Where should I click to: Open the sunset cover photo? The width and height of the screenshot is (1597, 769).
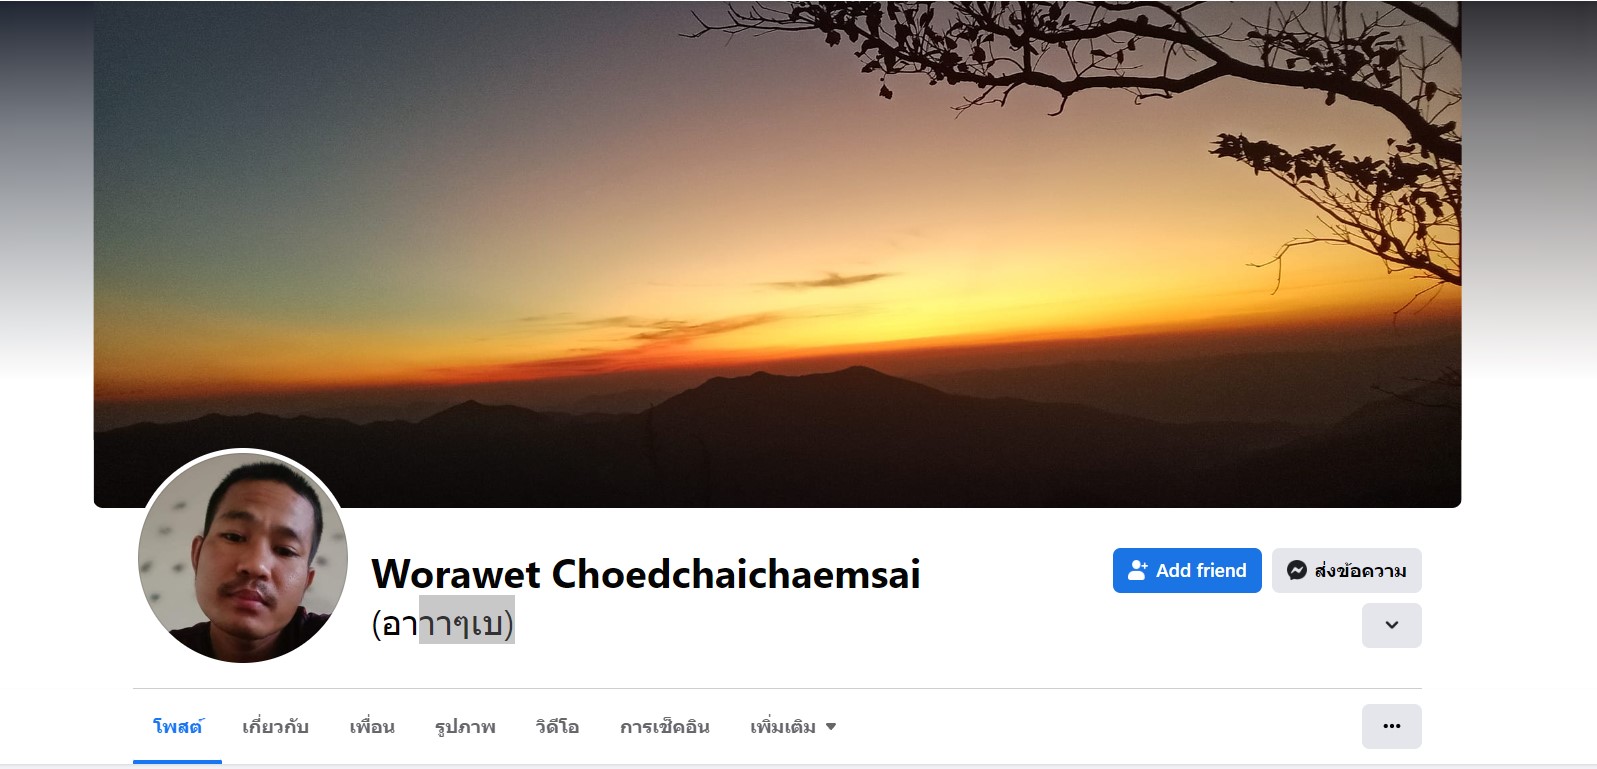coord(777,254)
